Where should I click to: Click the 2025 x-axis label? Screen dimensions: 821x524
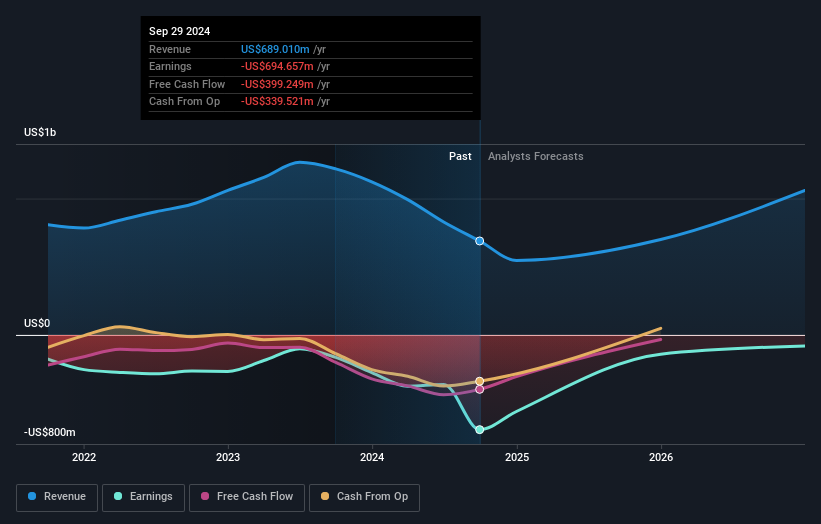(x=517, y=457)
